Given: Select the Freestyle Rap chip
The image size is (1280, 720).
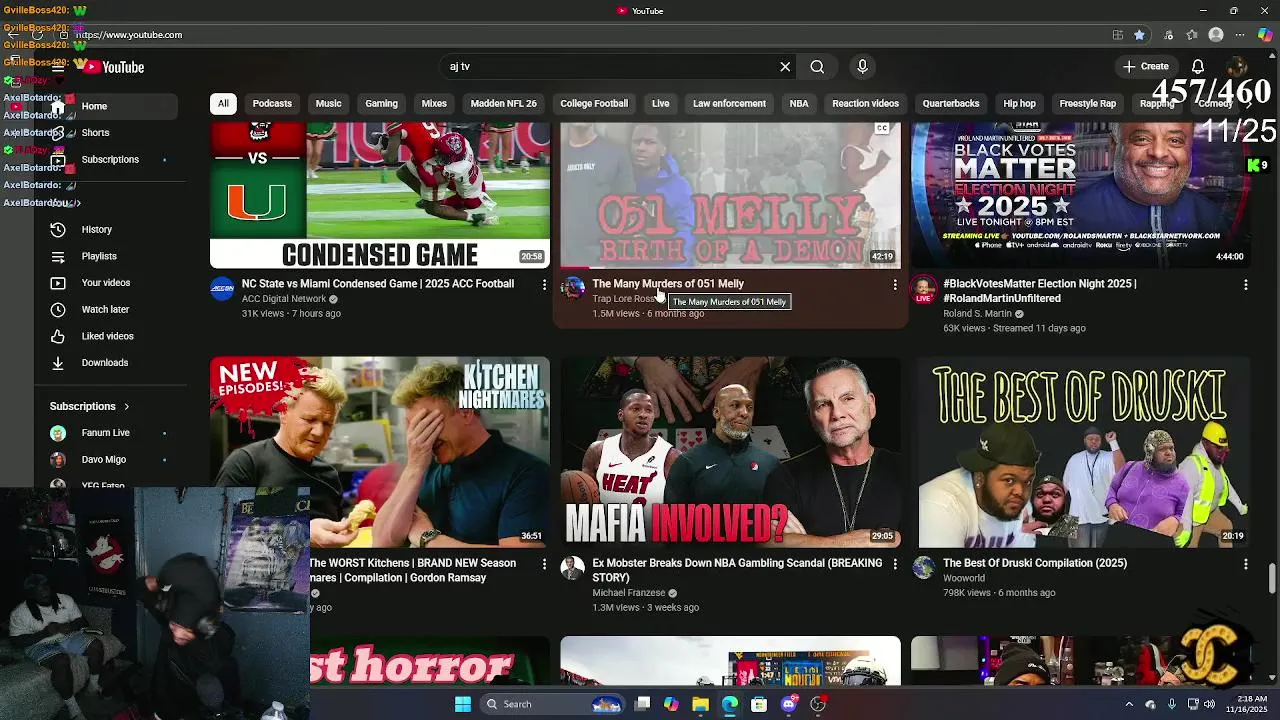Looking at the screenshot, I should tap(1087, 104).
